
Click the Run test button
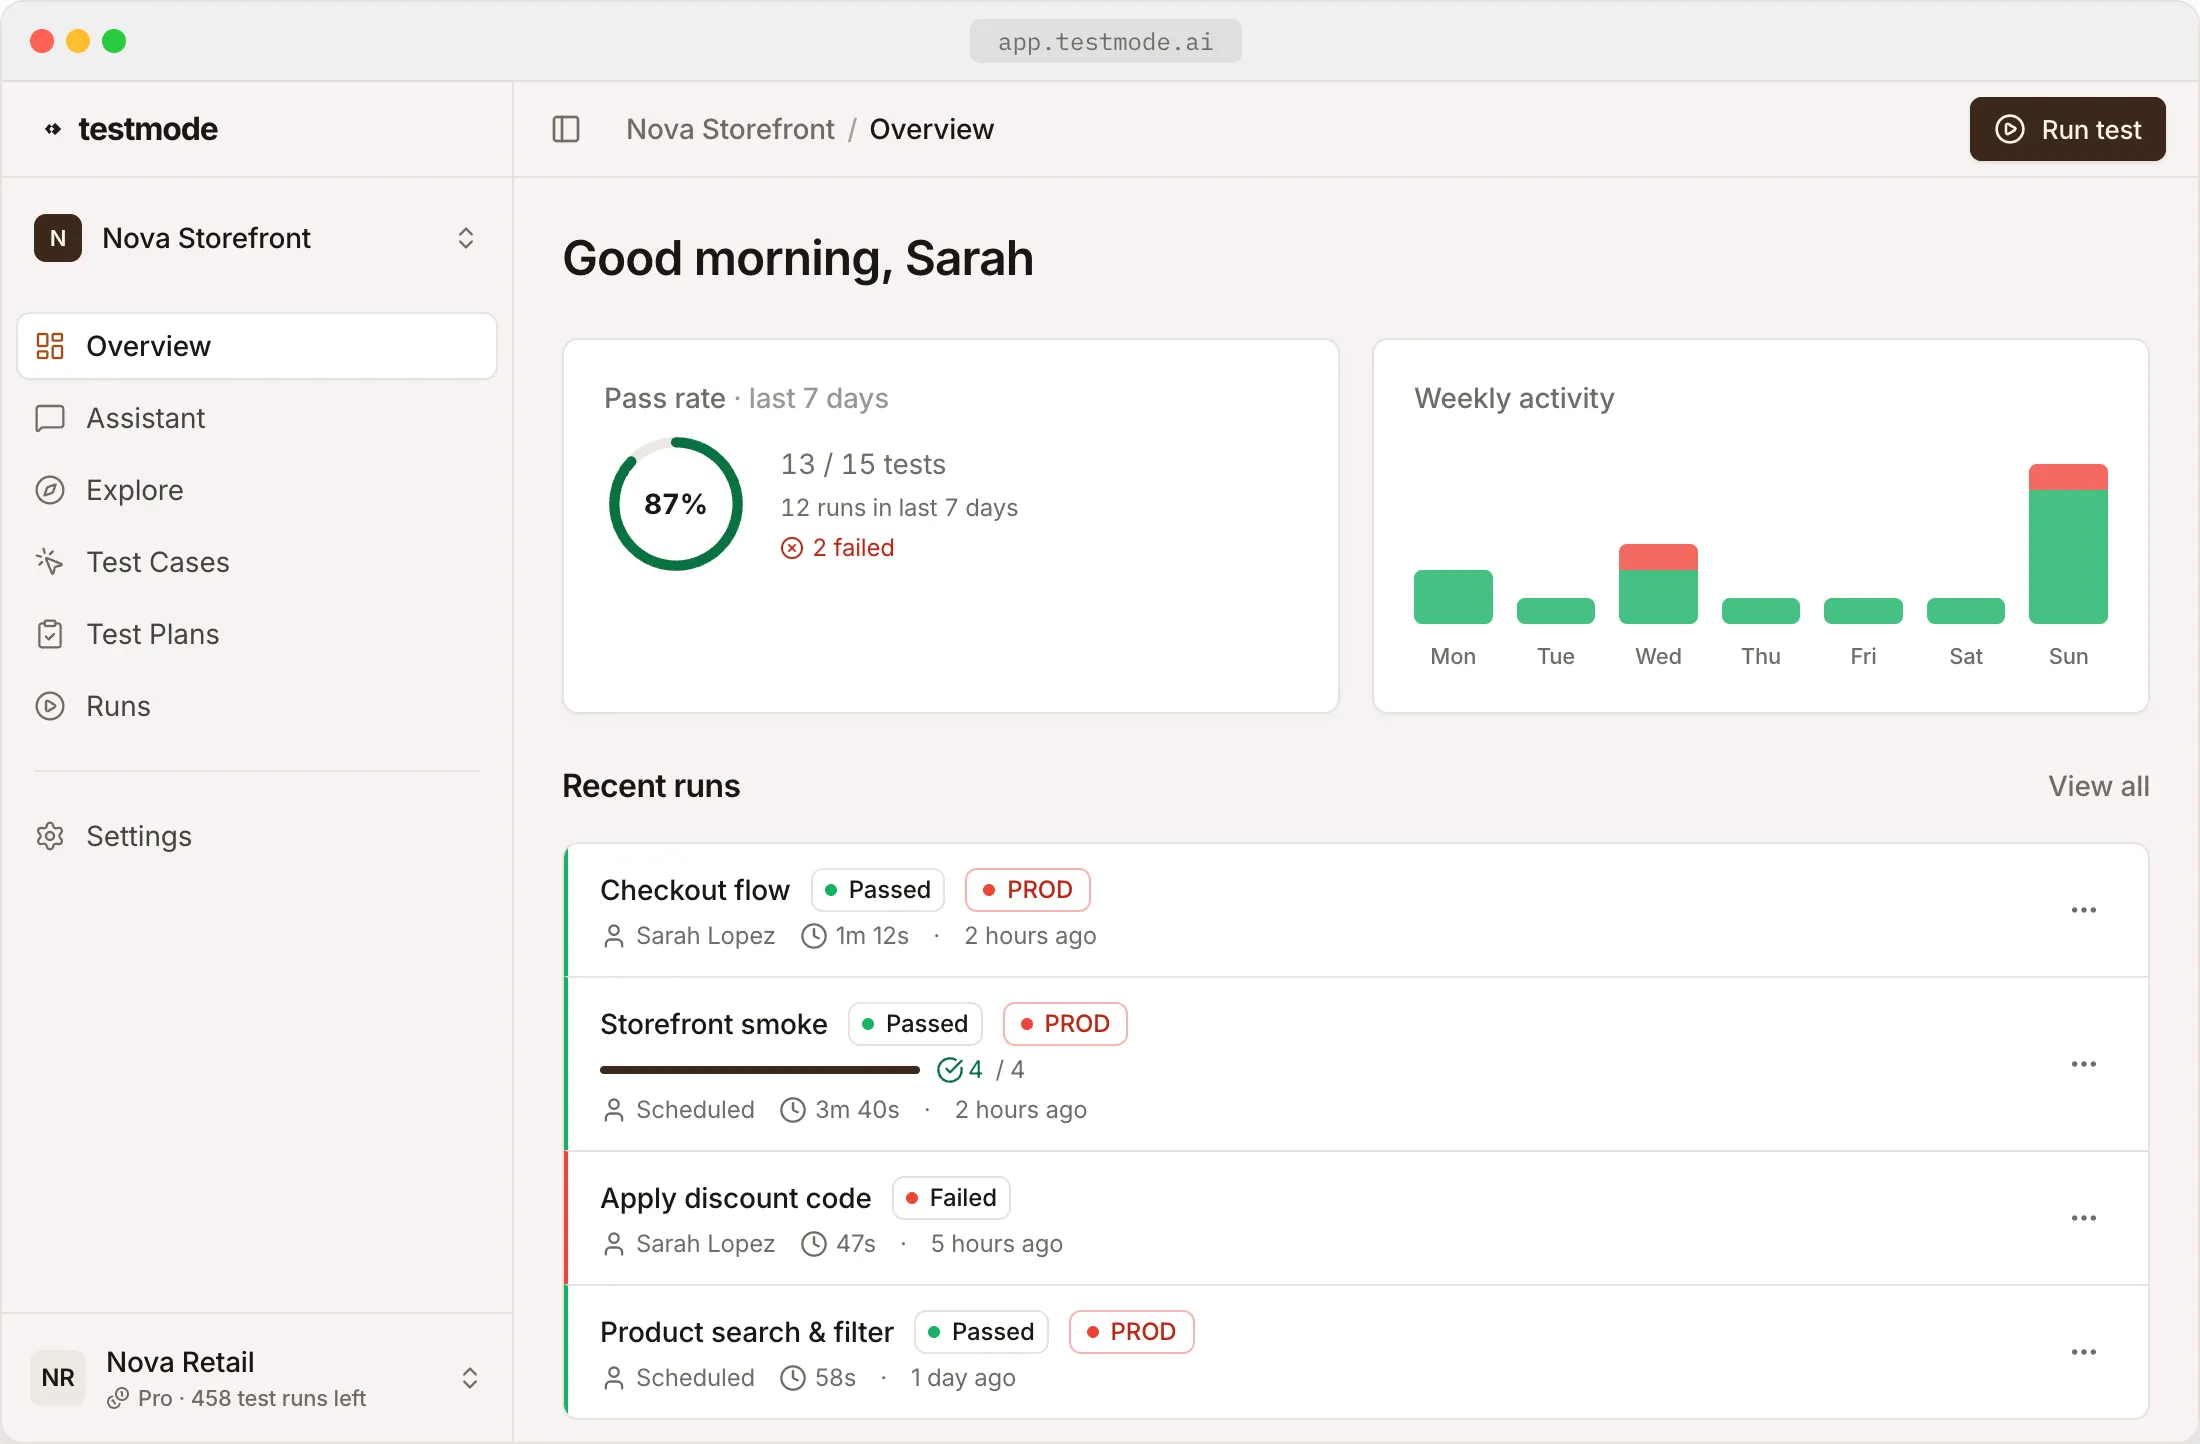[x=2067, y=129]
